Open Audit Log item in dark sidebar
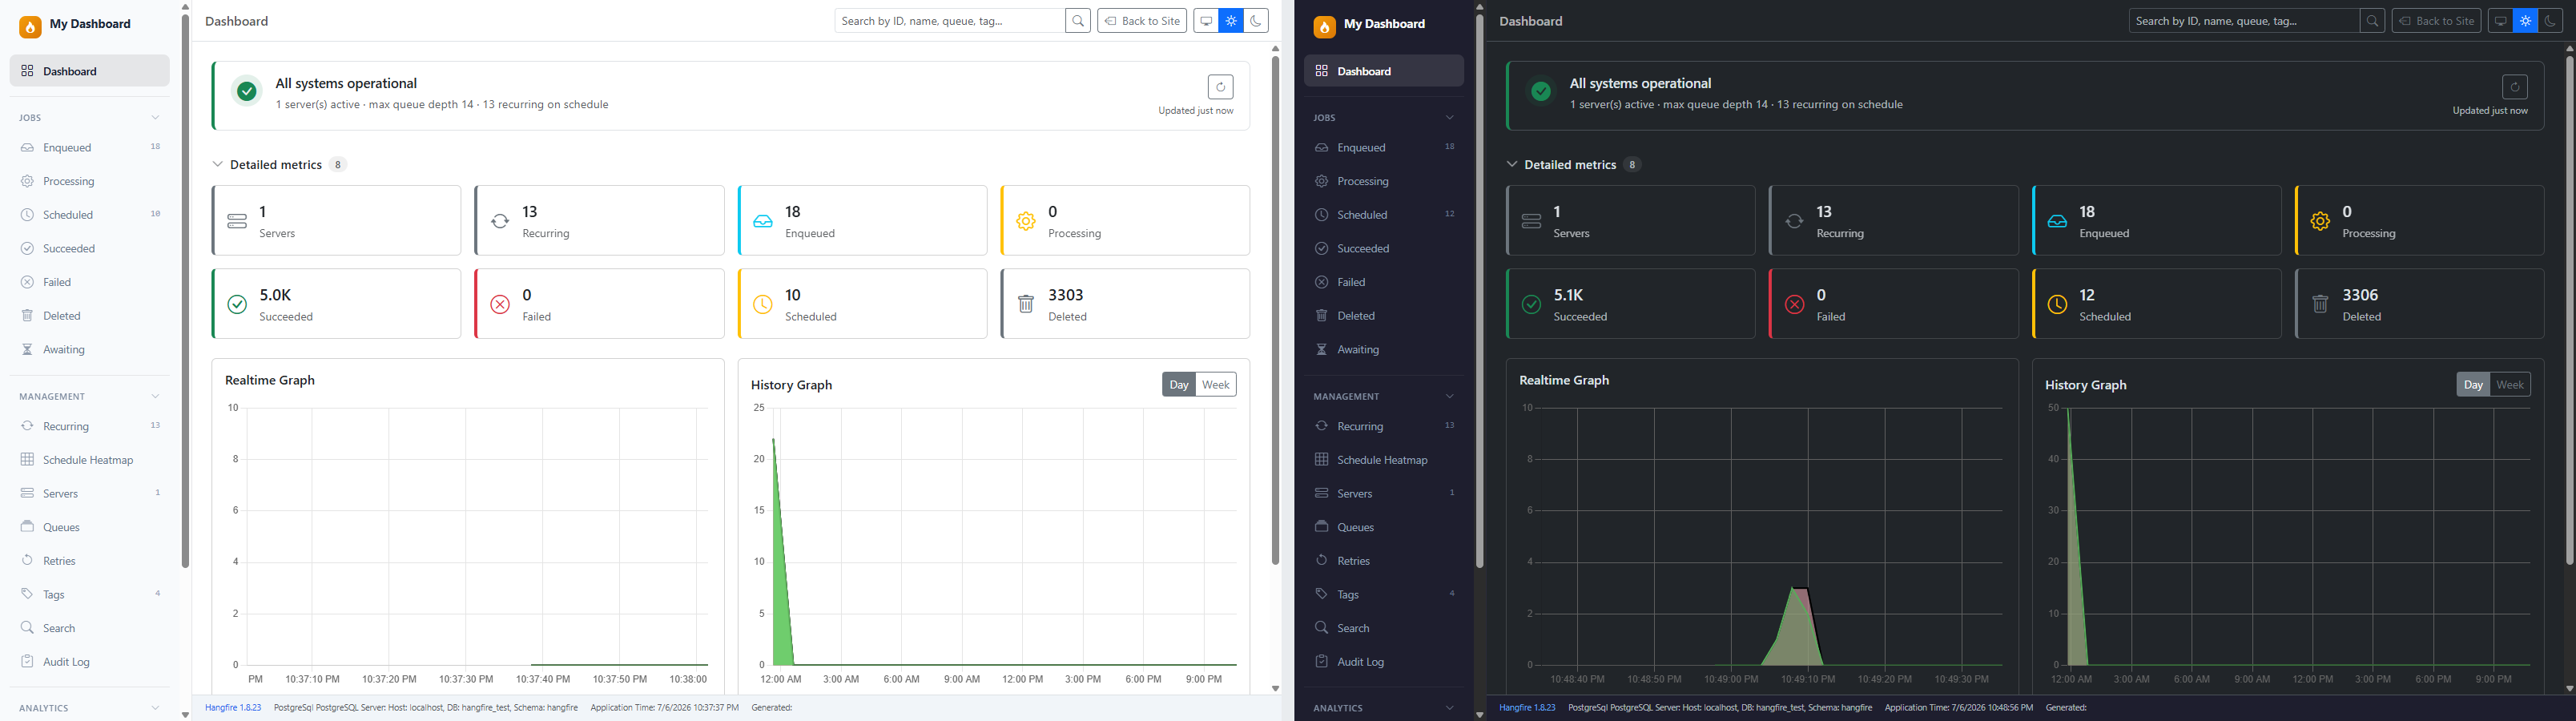Viewport: 2576px width, 721px height. 1384,662
